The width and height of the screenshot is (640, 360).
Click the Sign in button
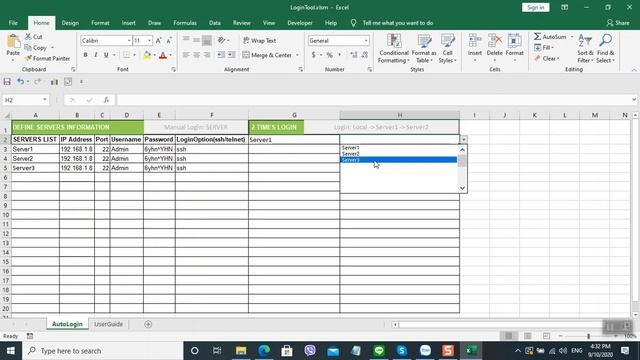[x=536, y=7]
